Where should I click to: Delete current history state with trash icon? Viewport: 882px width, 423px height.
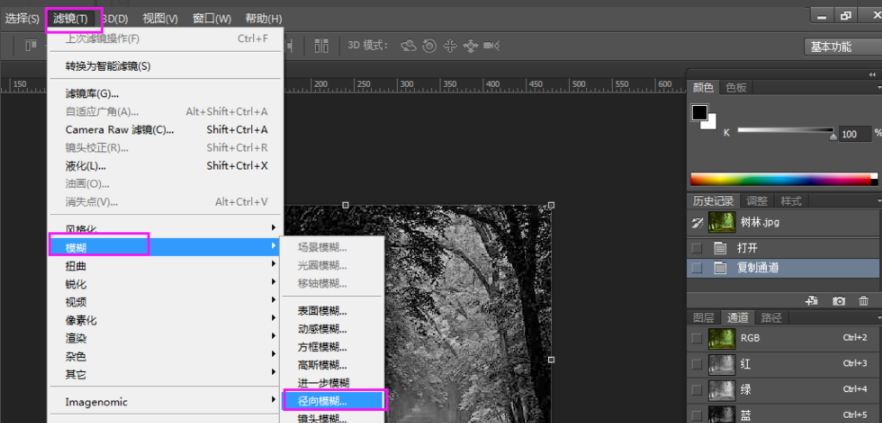coord(864,300)
